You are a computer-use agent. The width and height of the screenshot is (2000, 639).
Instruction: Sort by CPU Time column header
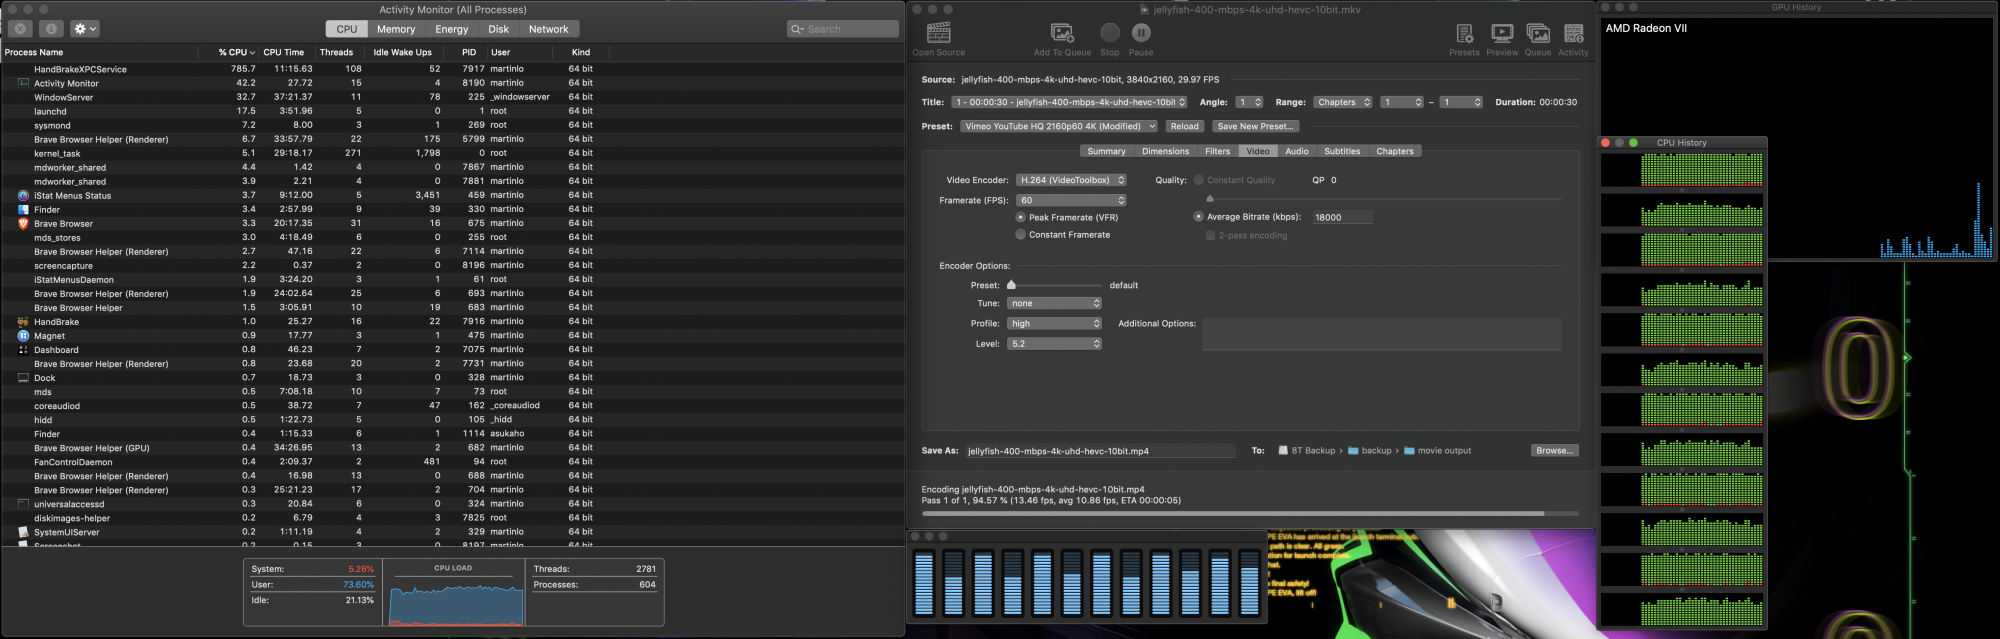[284, 52]
